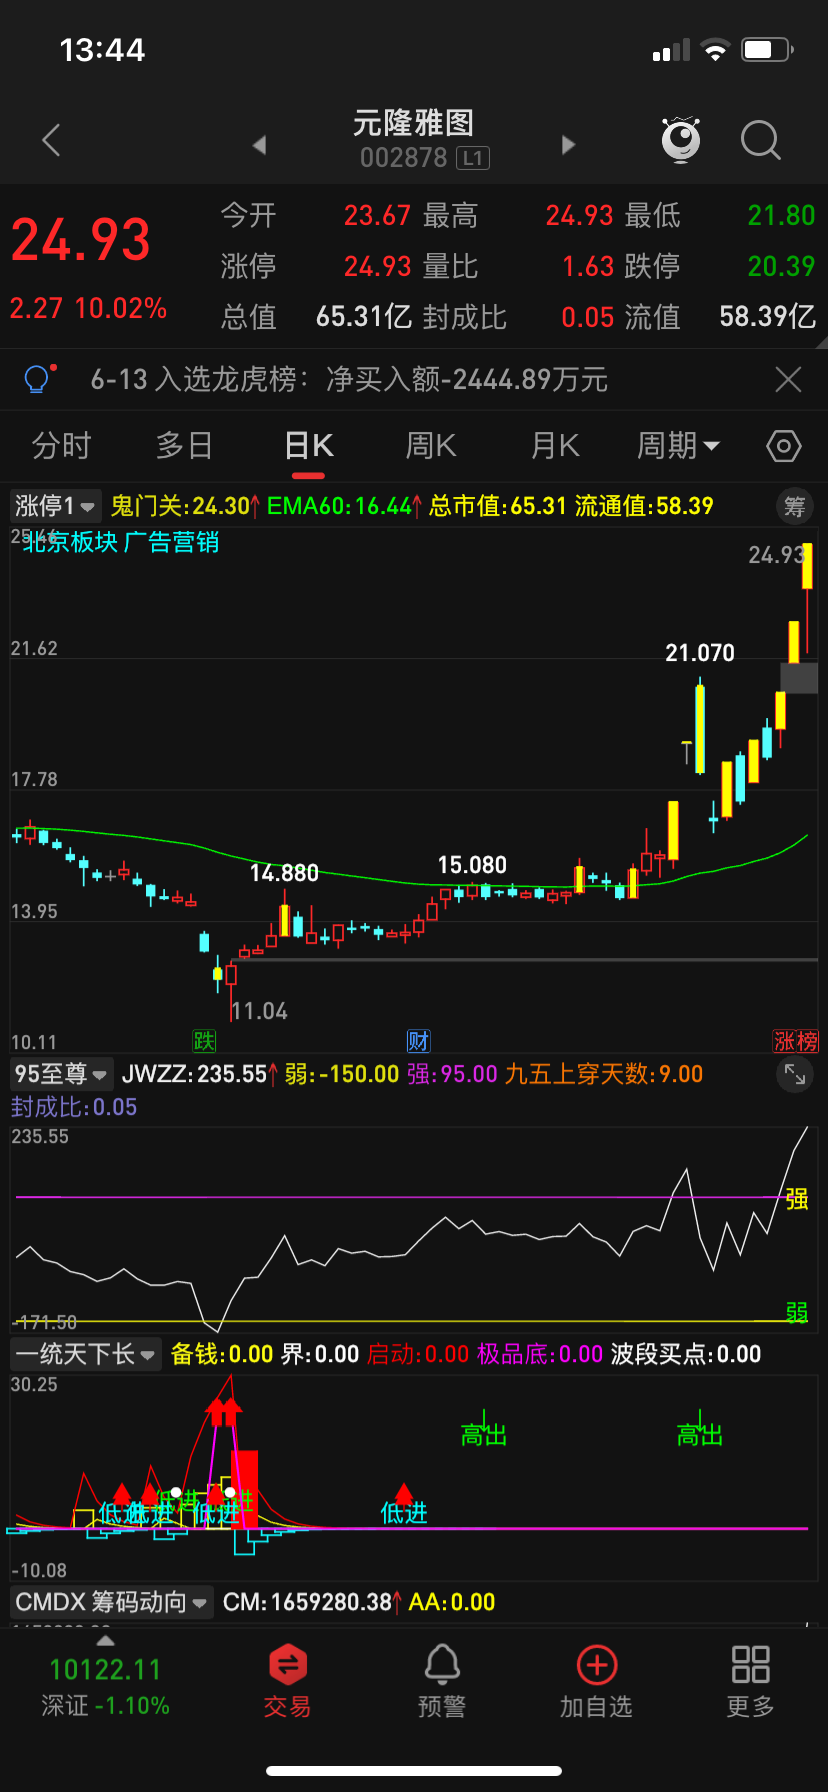828x1792 pixels.
Task: Expand the 95至尊 indicator to fullscreen
Action: click(794, 1075)
